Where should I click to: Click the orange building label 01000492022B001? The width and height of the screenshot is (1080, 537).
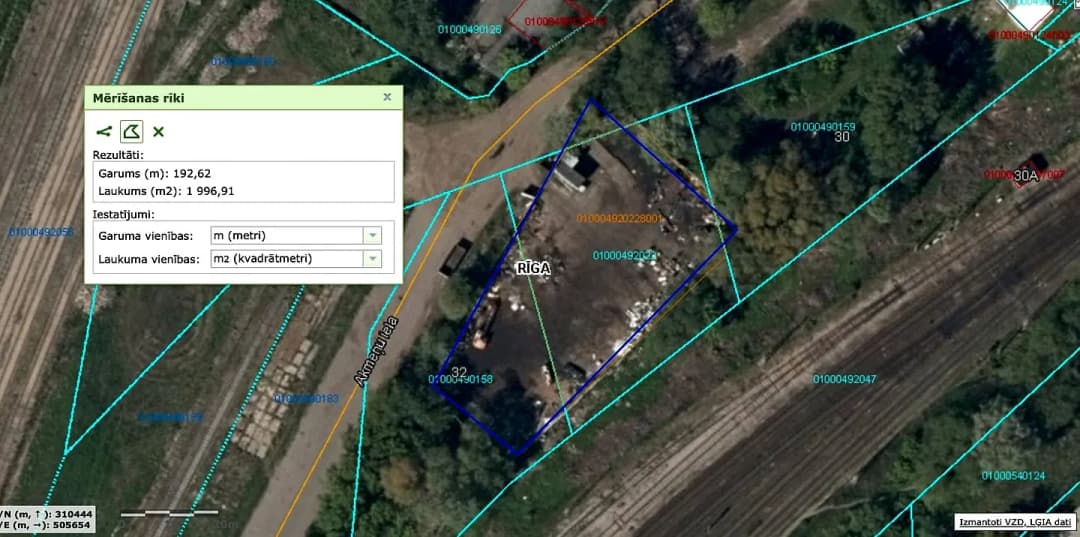[619, 219]
